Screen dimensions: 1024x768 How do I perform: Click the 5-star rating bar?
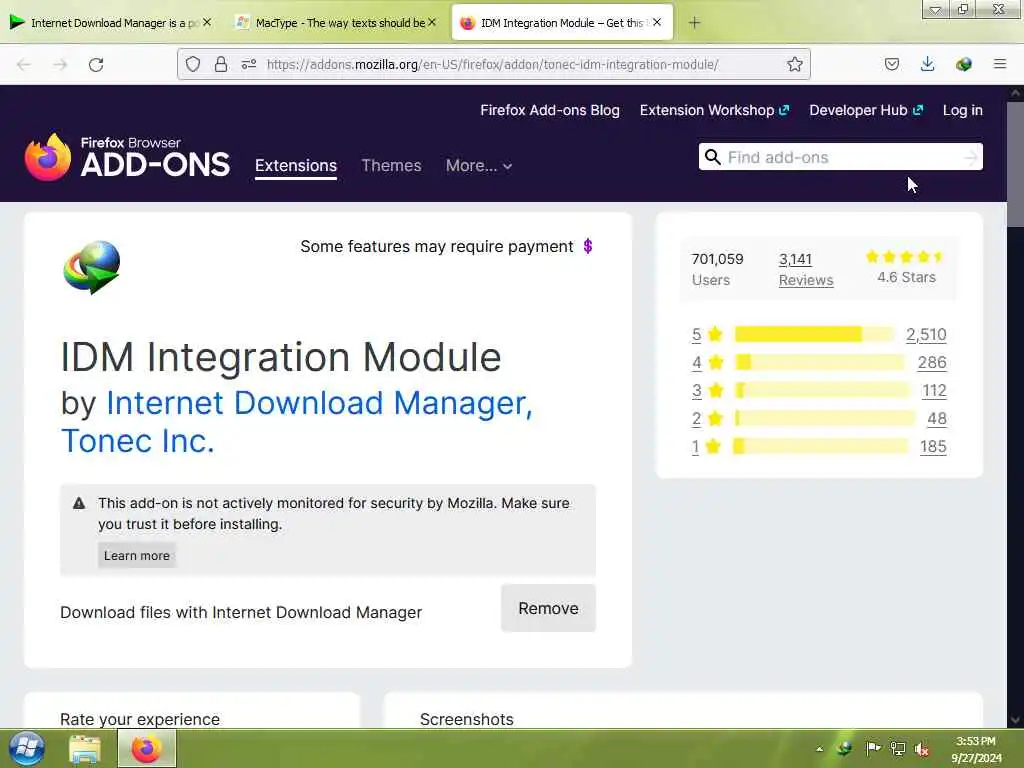pos(814,334)
